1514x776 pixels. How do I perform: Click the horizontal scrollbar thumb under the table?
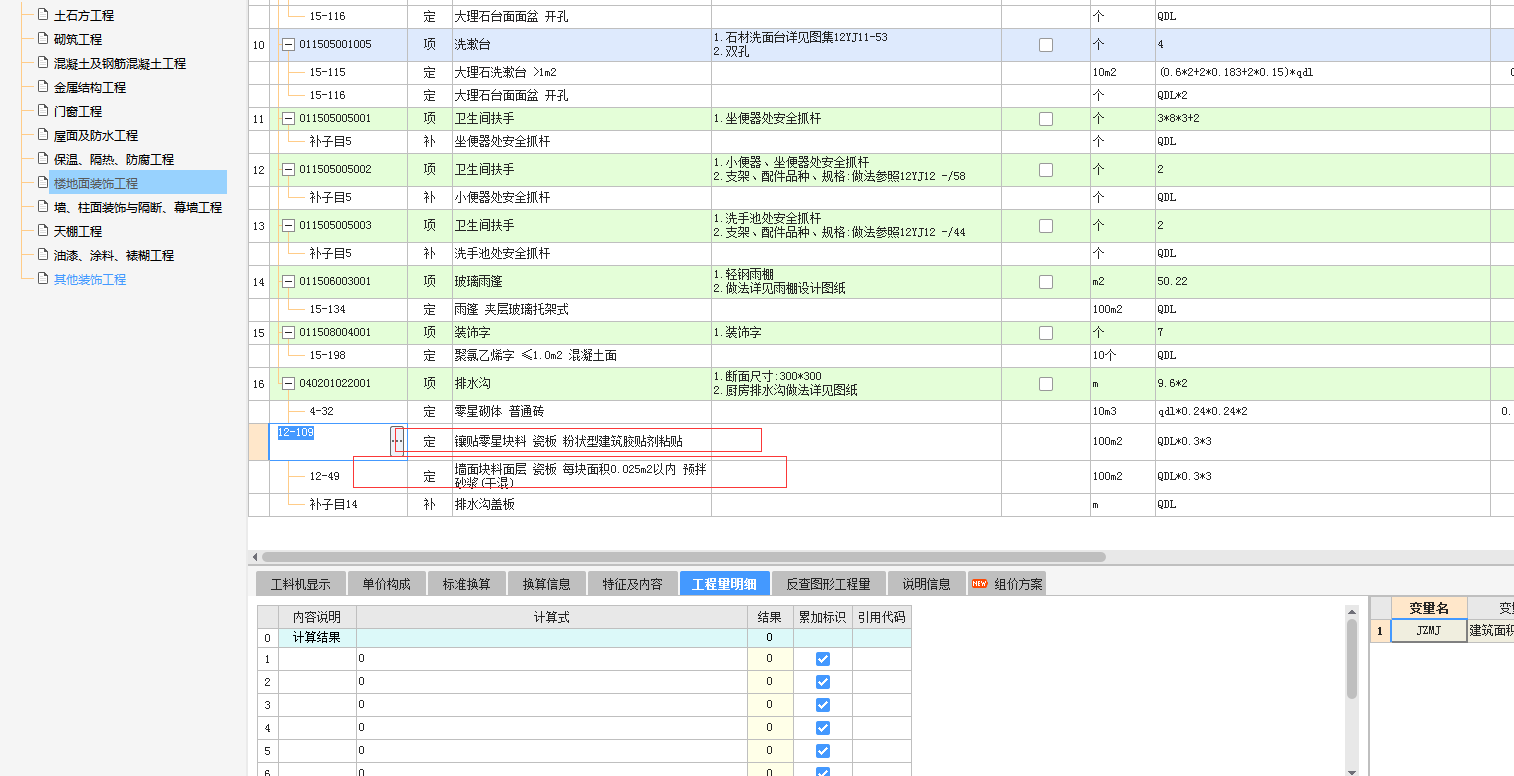click(x=684, y=557)
